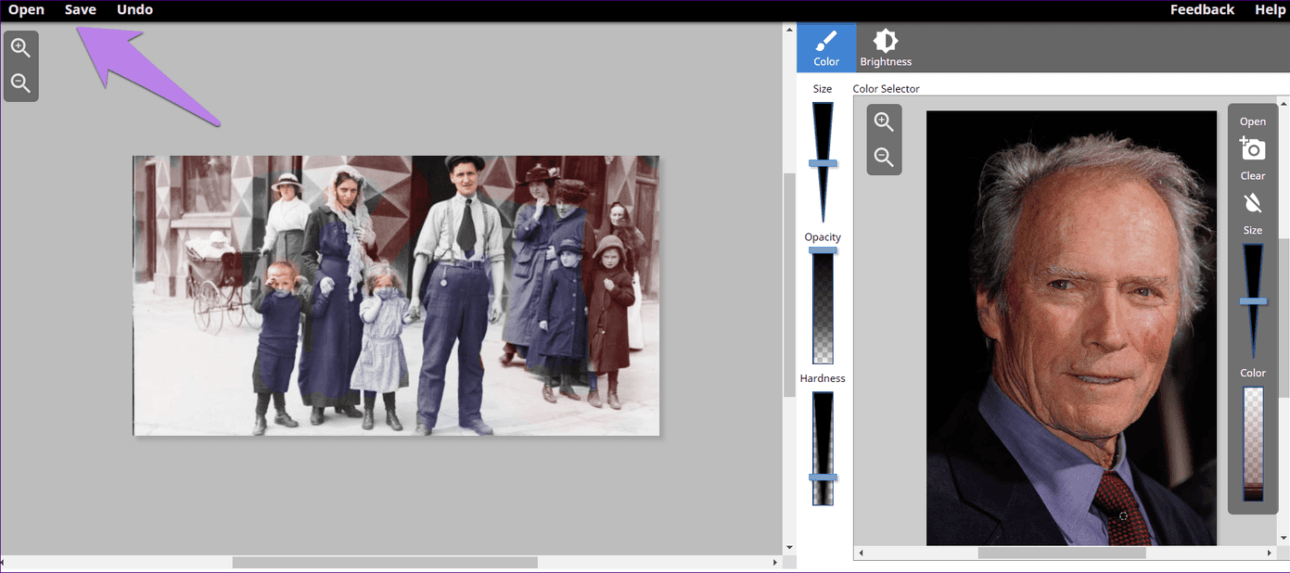Zoom in on the main canvas
1290x573 pixels.
pyautogui.click(x=21, y=48)
